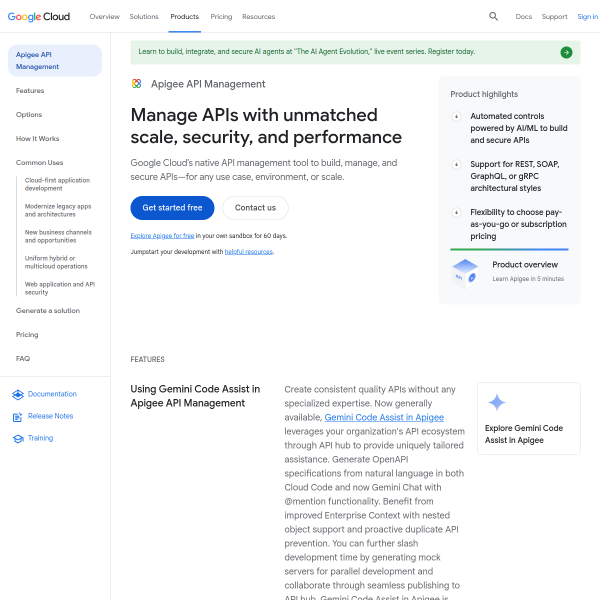600x600 pixels.
Task: Open the Documentation sidebar link
Action: click(52, 394)
